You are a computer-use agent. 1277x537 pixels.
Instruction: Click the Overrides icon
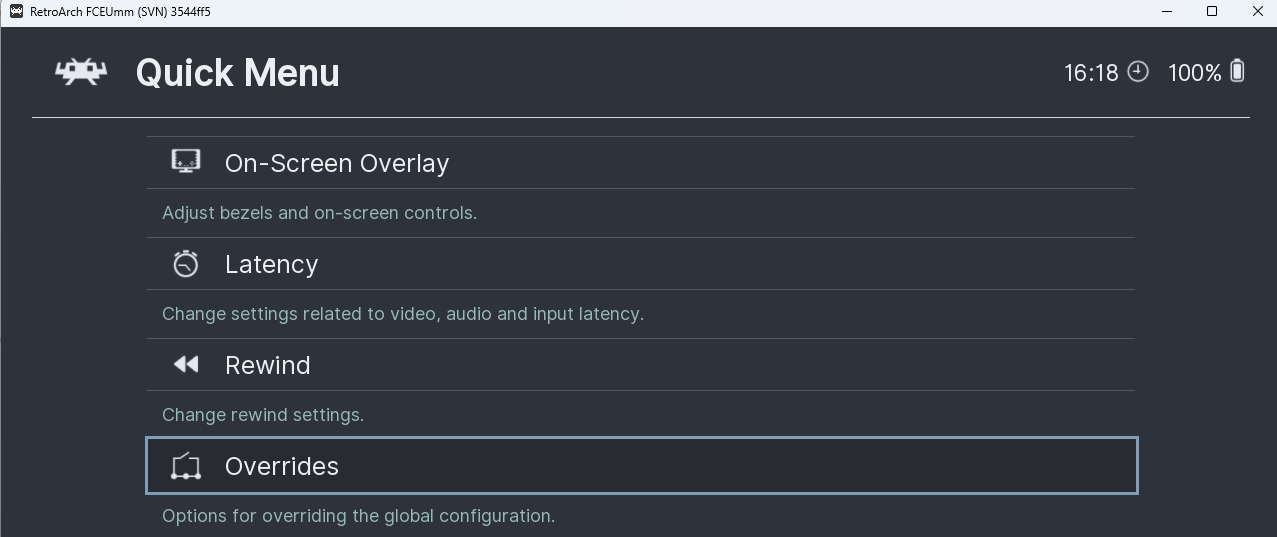point(186,466)
